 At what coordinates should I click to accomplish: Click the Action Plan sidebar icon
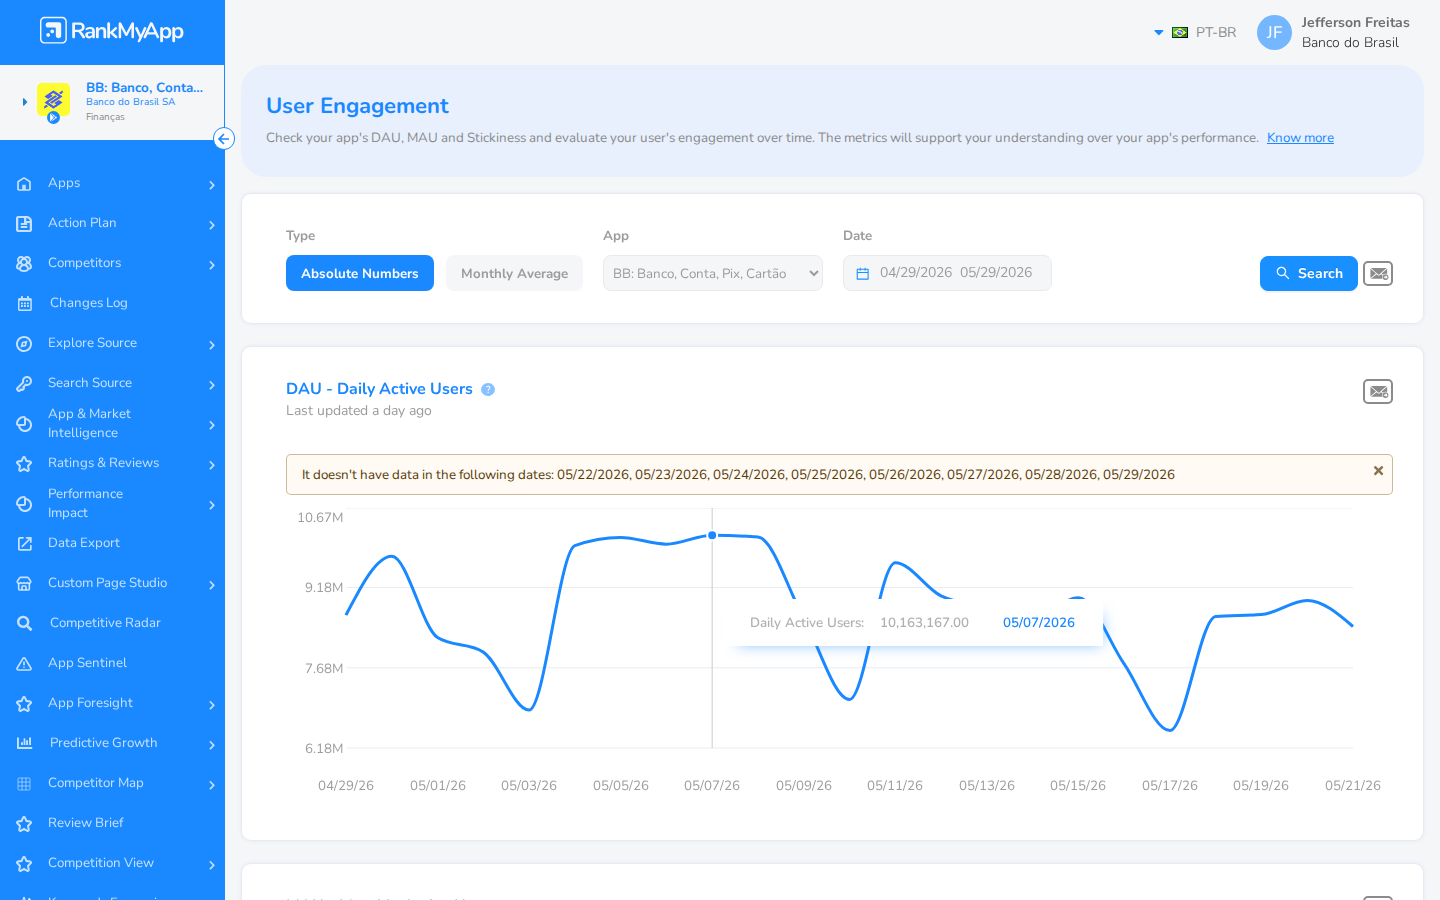24,224
